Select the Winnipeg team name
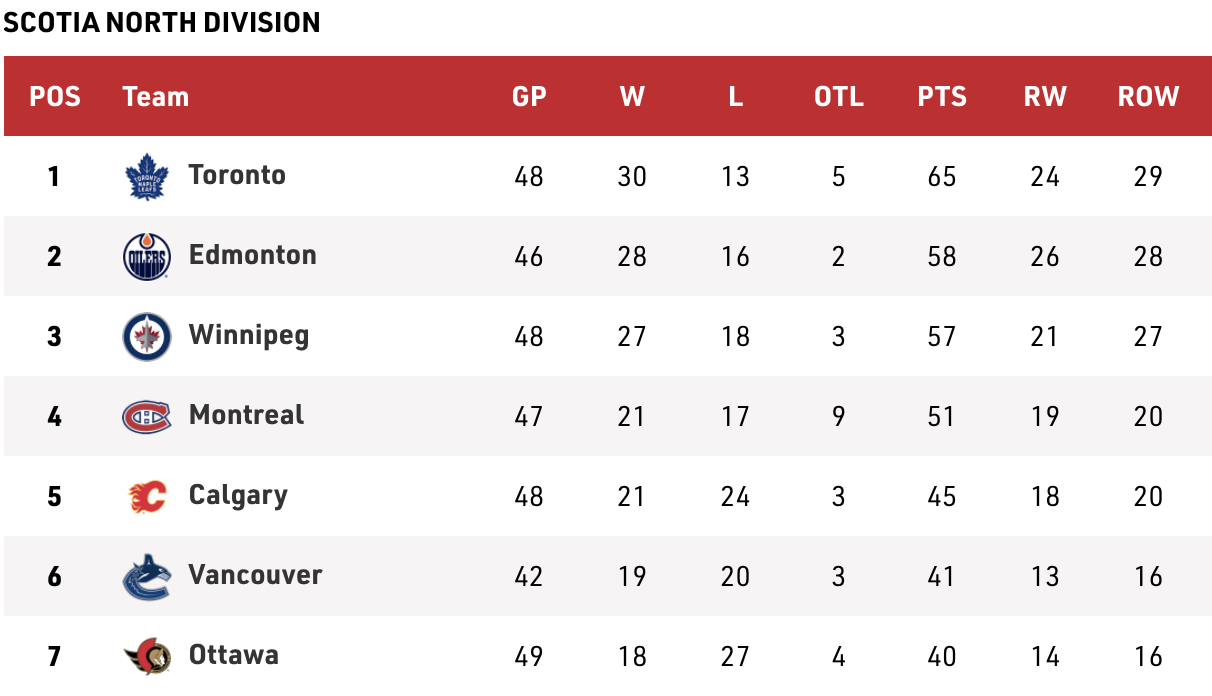This screenshot has height=696, width=1212. 249,335
